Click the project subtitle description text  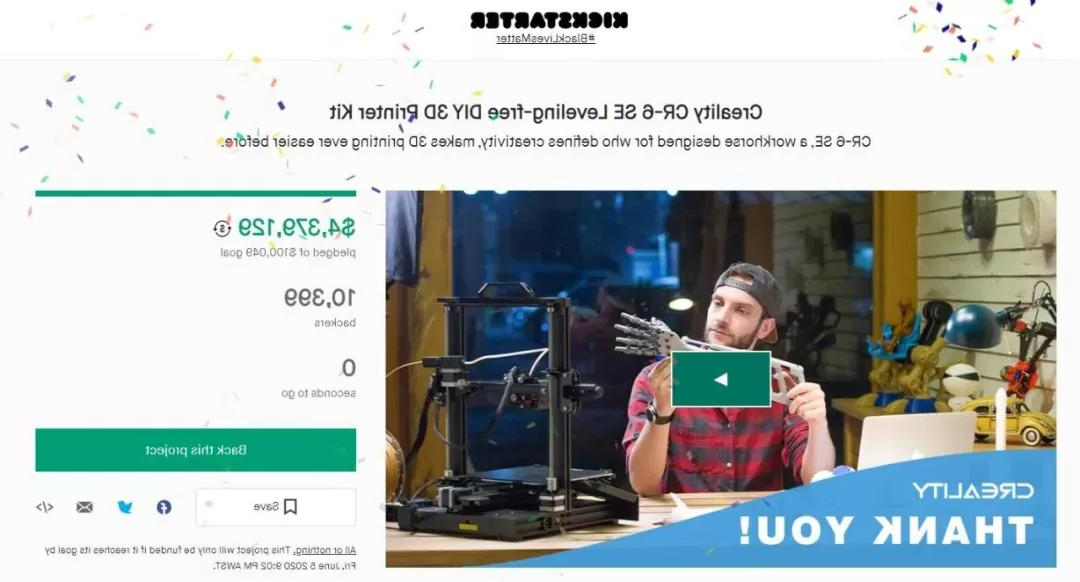546,142
